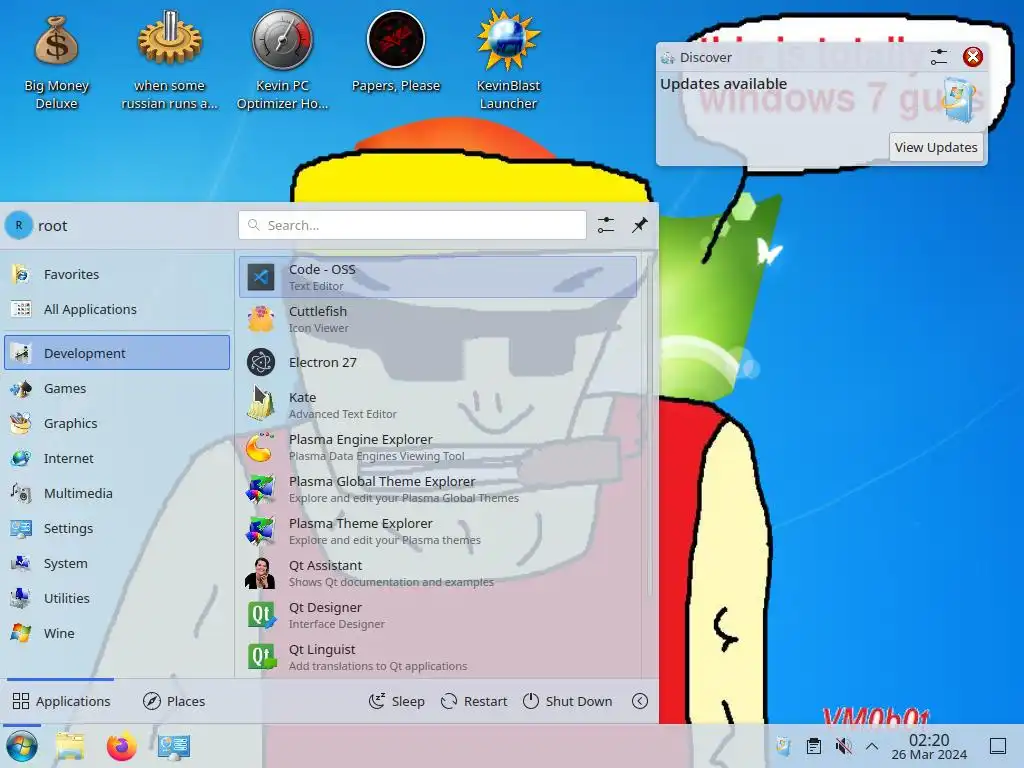1024x768 pixels.
Task: Click 'Shows Qt documentation and examples' text
Action: (391, 582)
